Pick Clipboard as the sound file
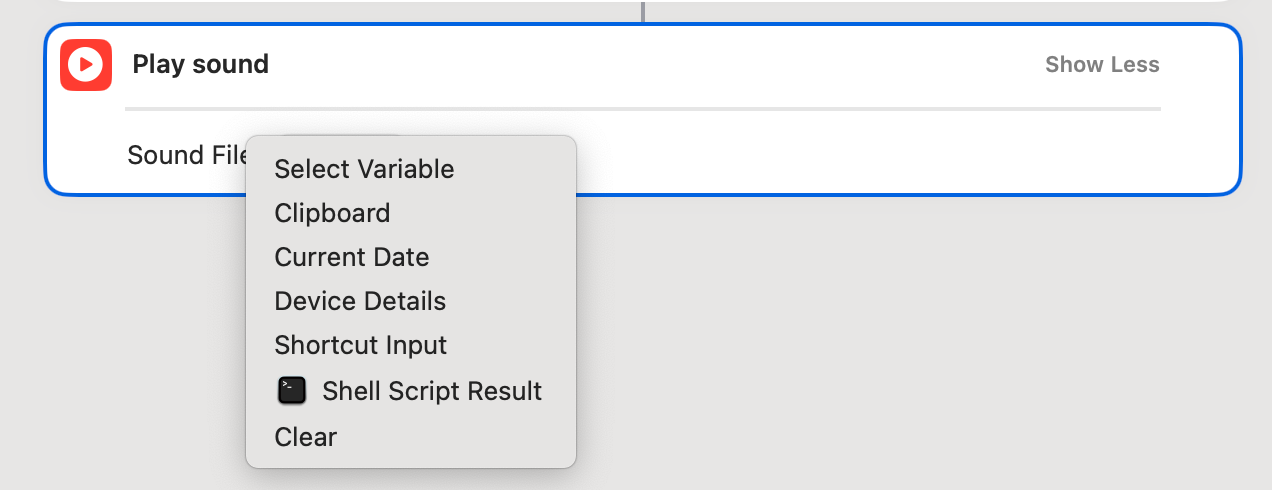Screen dimensions: 1272x490 pos(332,213)
